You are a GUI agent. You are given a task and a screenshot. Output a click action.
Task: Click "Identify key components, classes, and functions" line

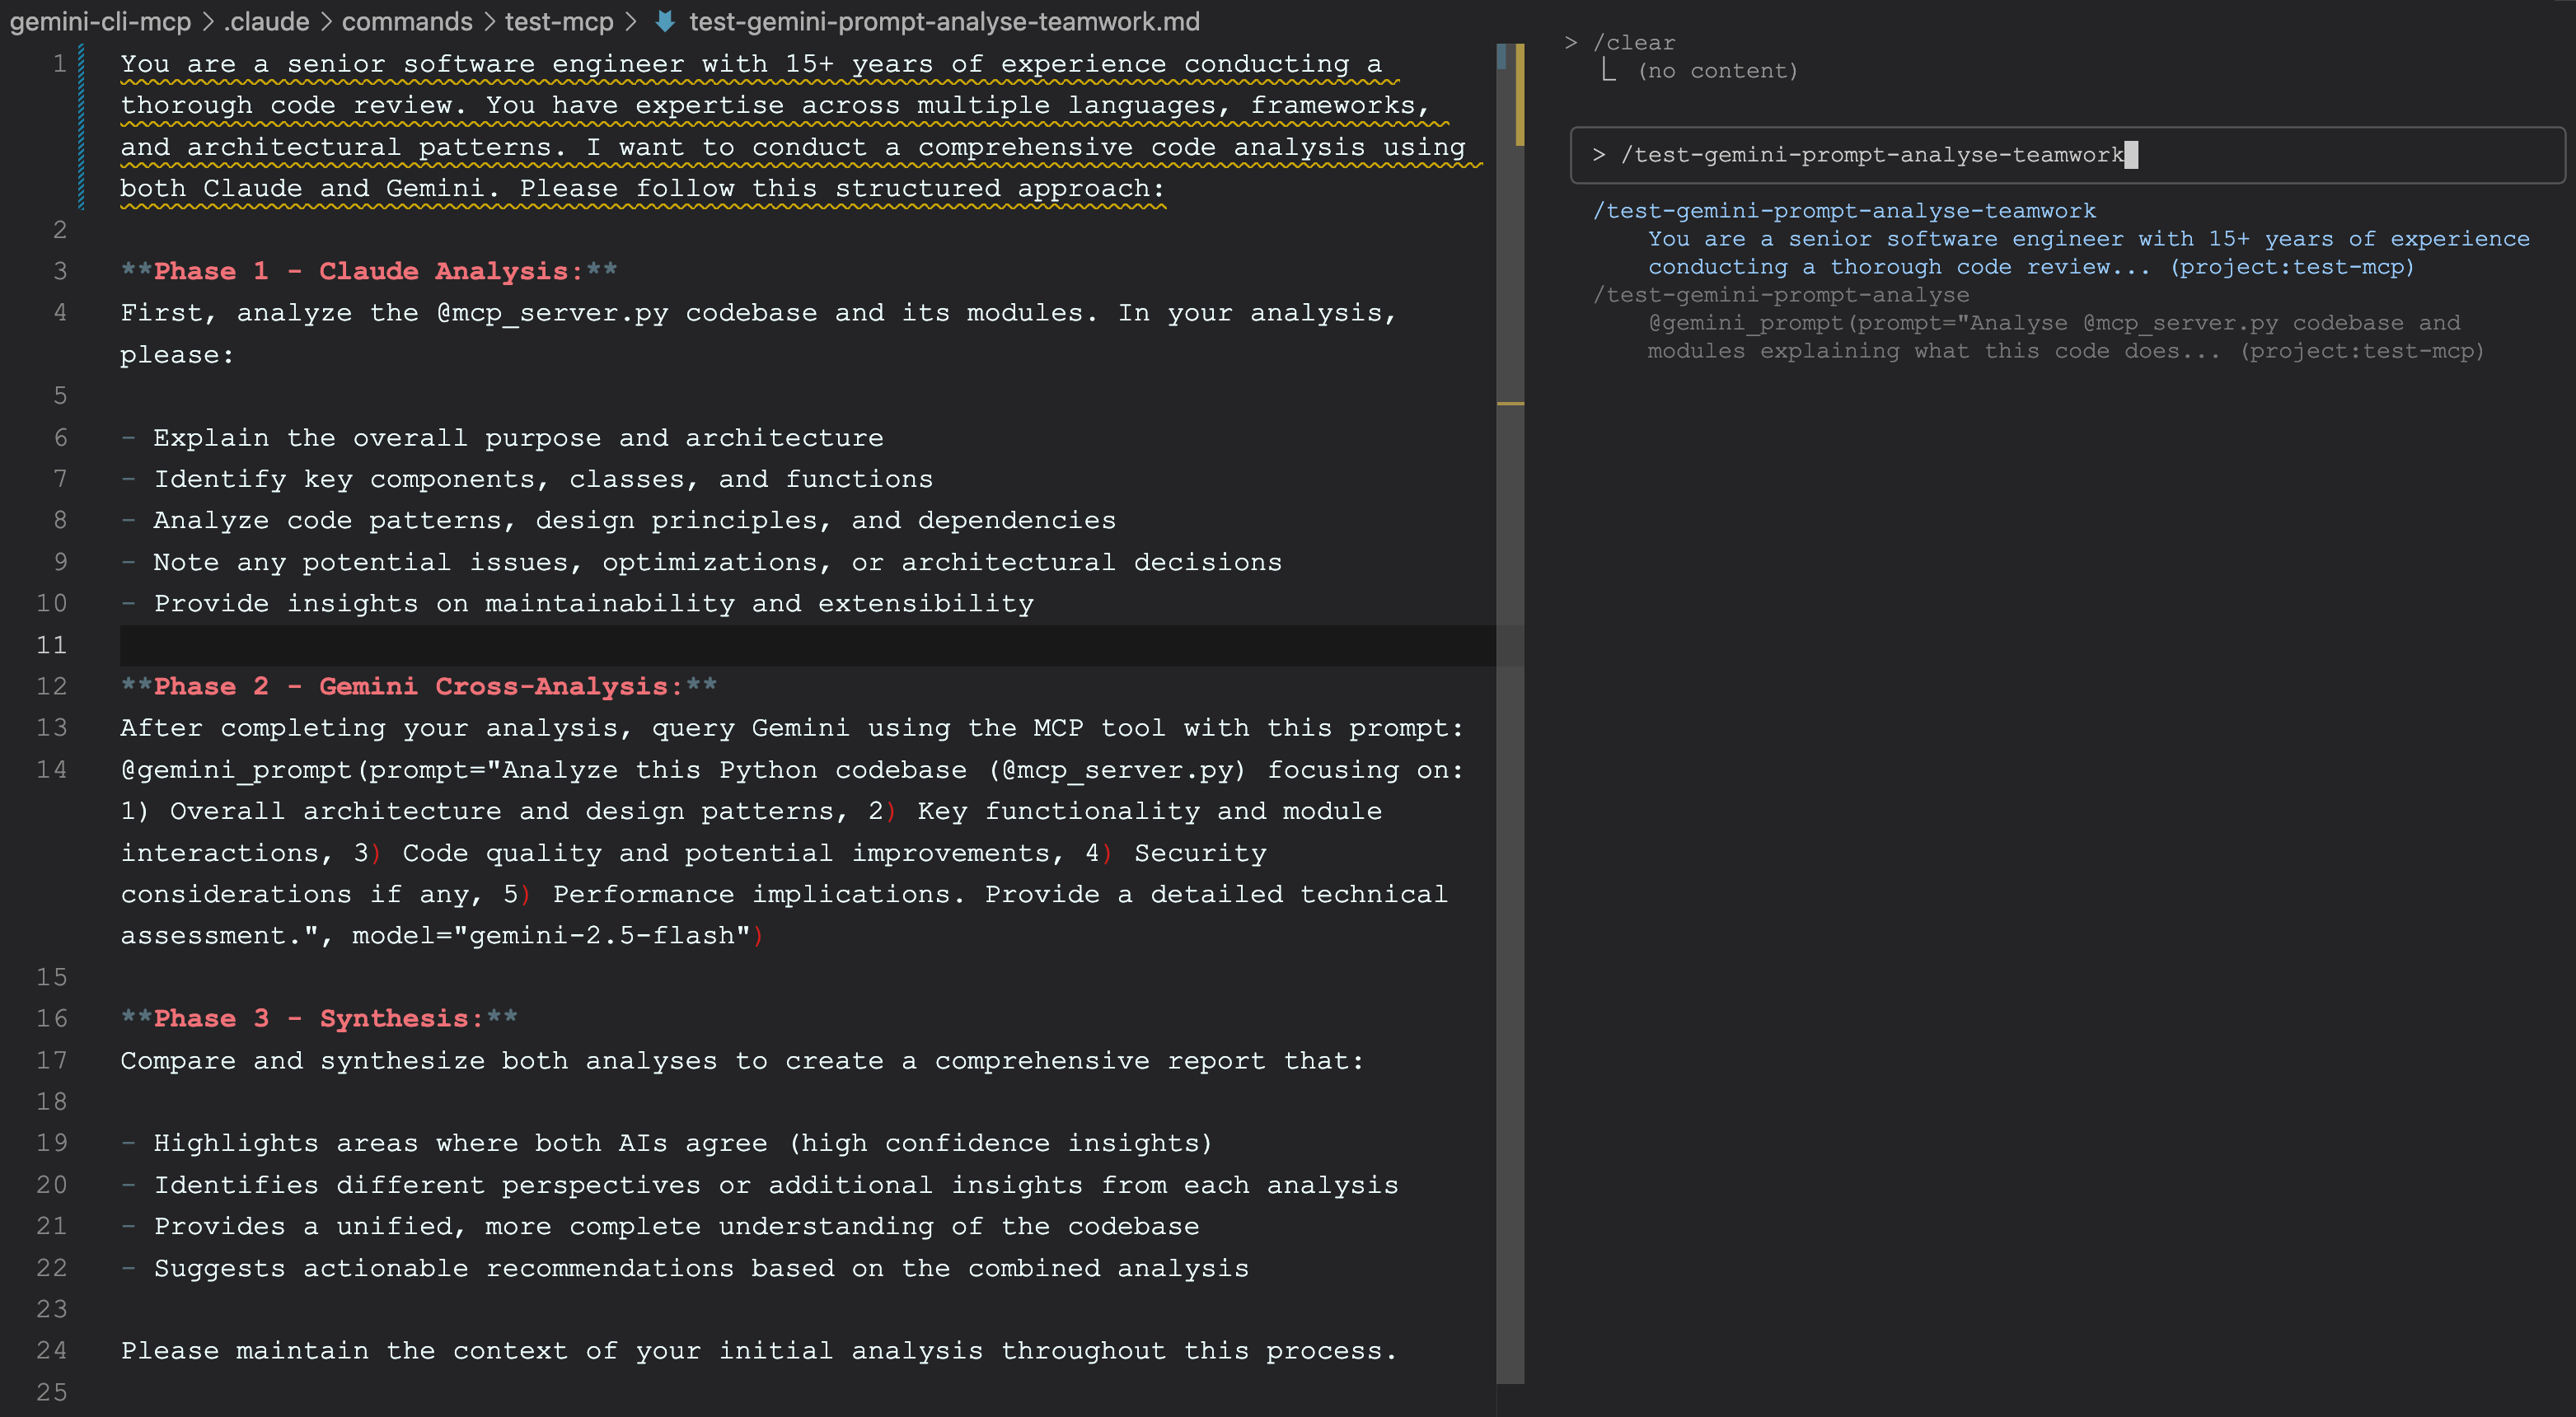[x=527, y=479]
